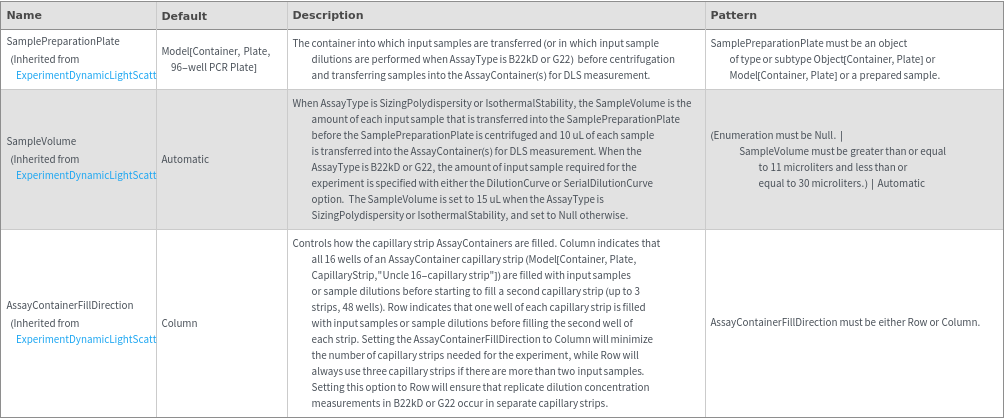
Task: Select the Pattern column header
Action: click(733, 15)
